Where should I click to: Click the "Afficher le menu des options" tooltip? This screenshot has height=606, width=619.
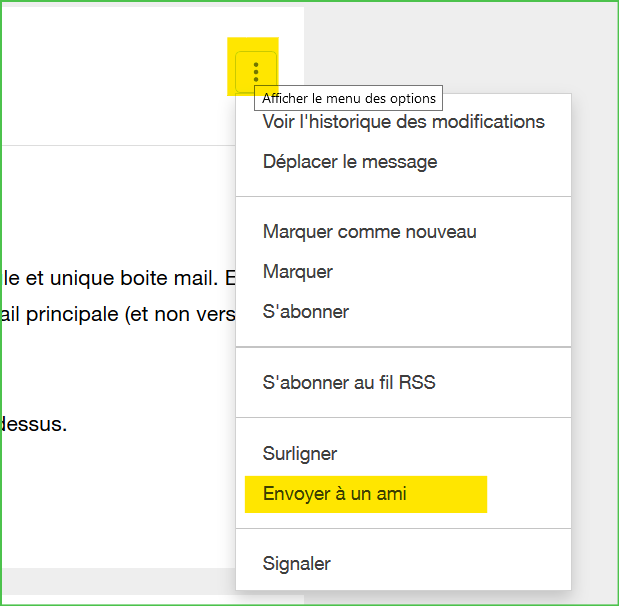coord(348,98)
